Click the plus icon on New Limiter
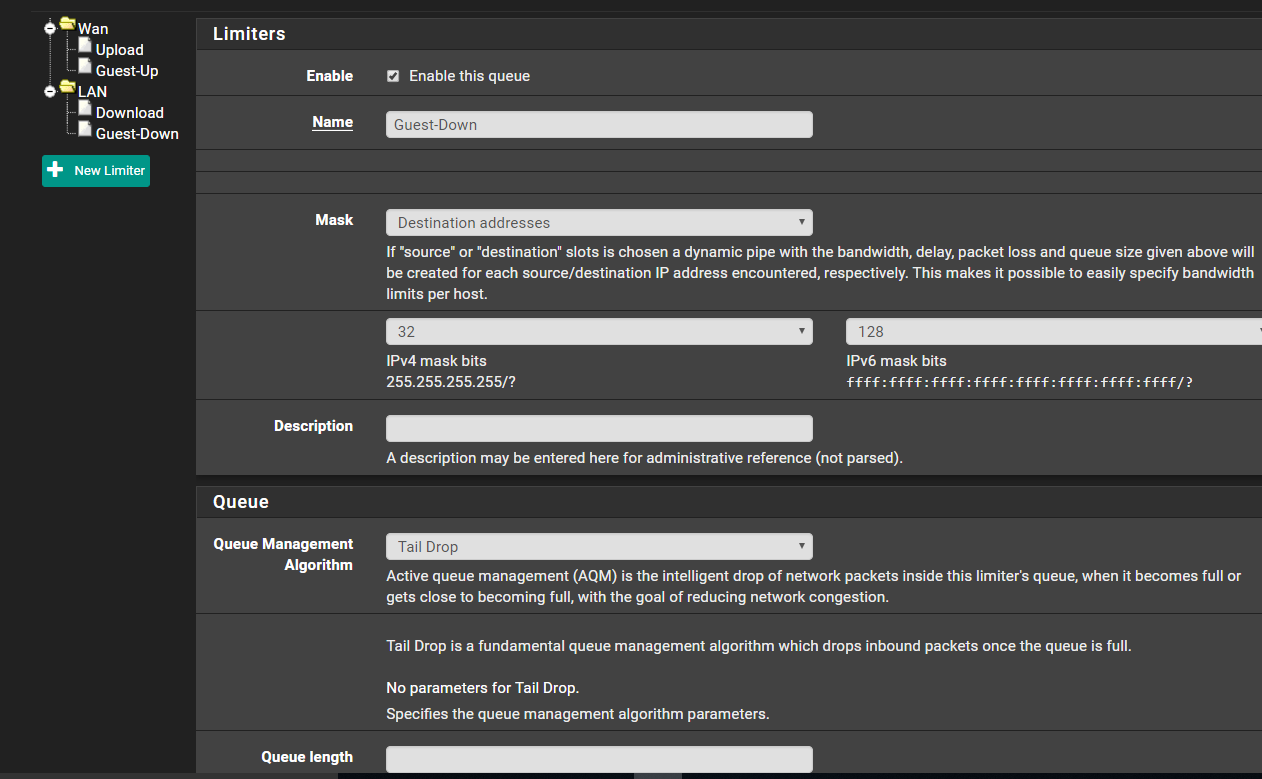Viewport: 1262px width, 779px height. click(56, 170)
